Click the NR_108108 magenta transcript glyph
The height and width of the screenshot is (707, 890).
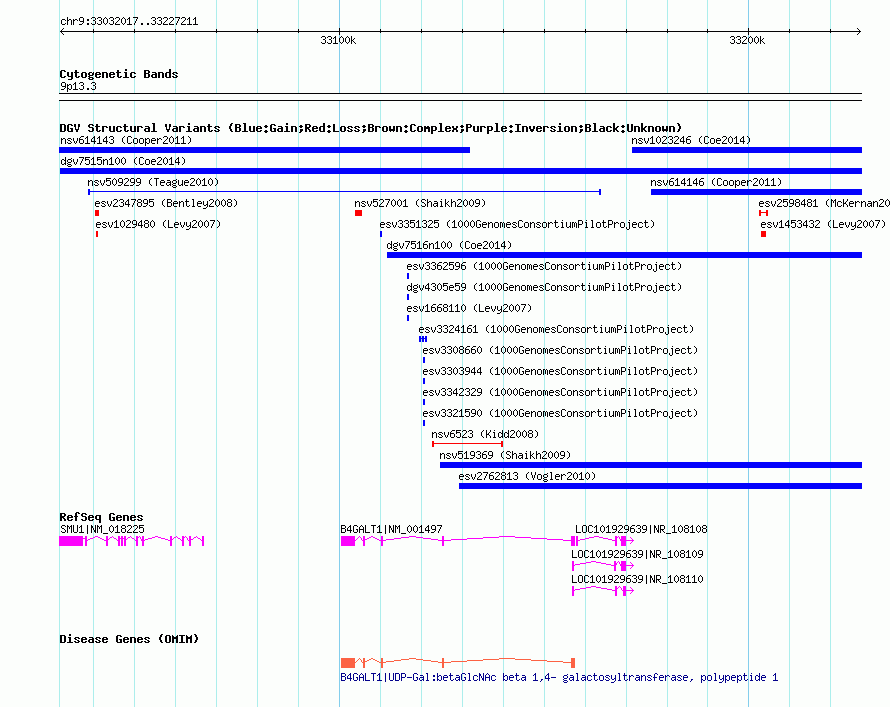coord(603,541)
